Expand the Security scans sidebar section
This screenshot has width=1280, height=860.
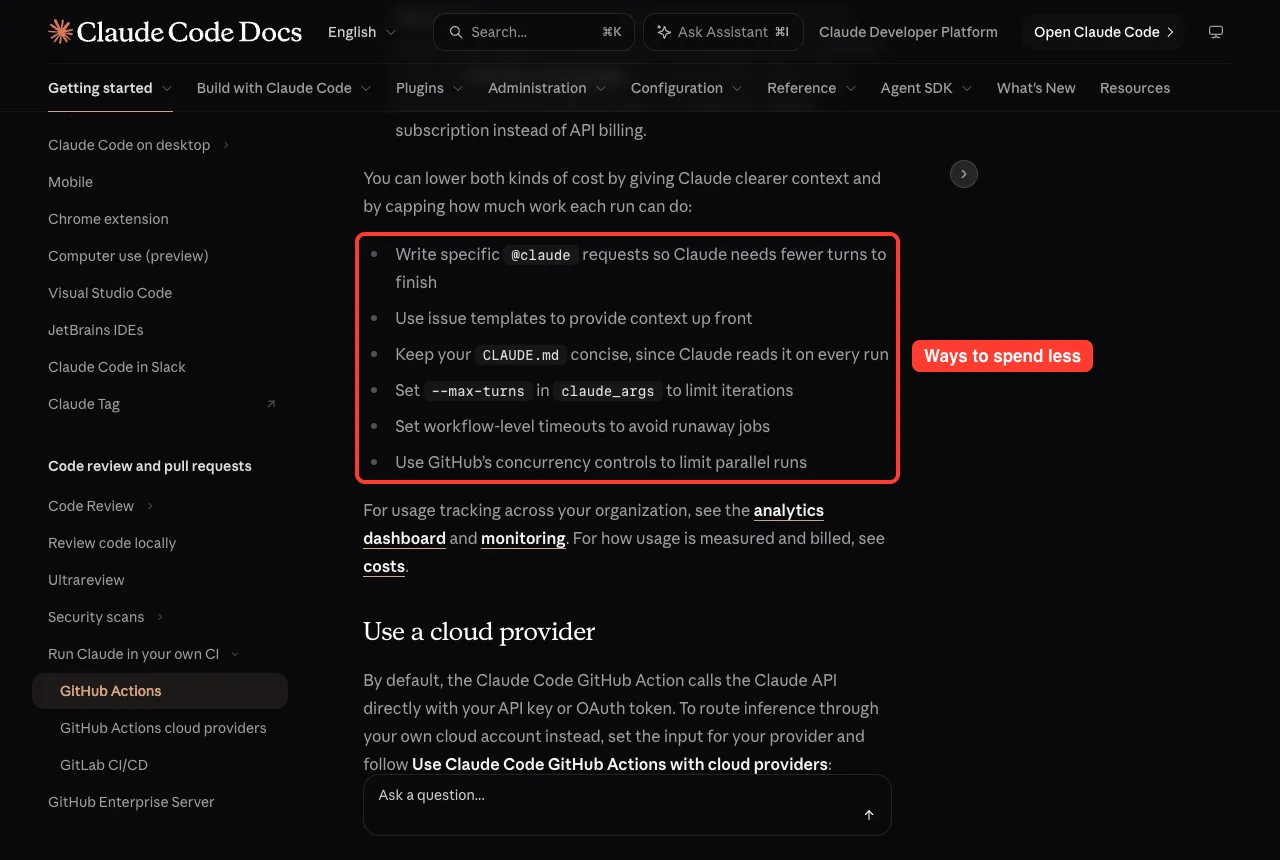[x=106, y=617]
